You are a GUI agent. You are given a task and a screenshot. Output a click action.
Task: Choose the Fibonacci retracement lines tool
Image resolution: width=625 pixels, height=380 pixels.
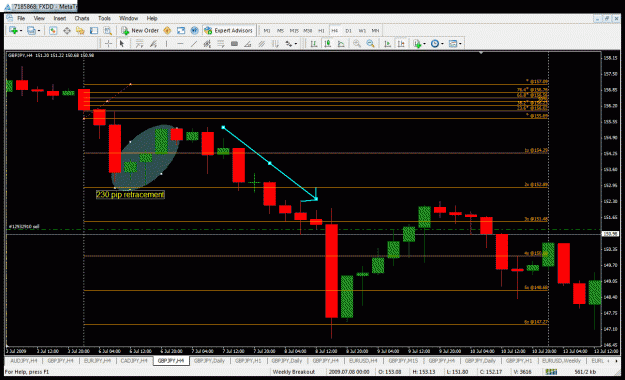point(220,43)
